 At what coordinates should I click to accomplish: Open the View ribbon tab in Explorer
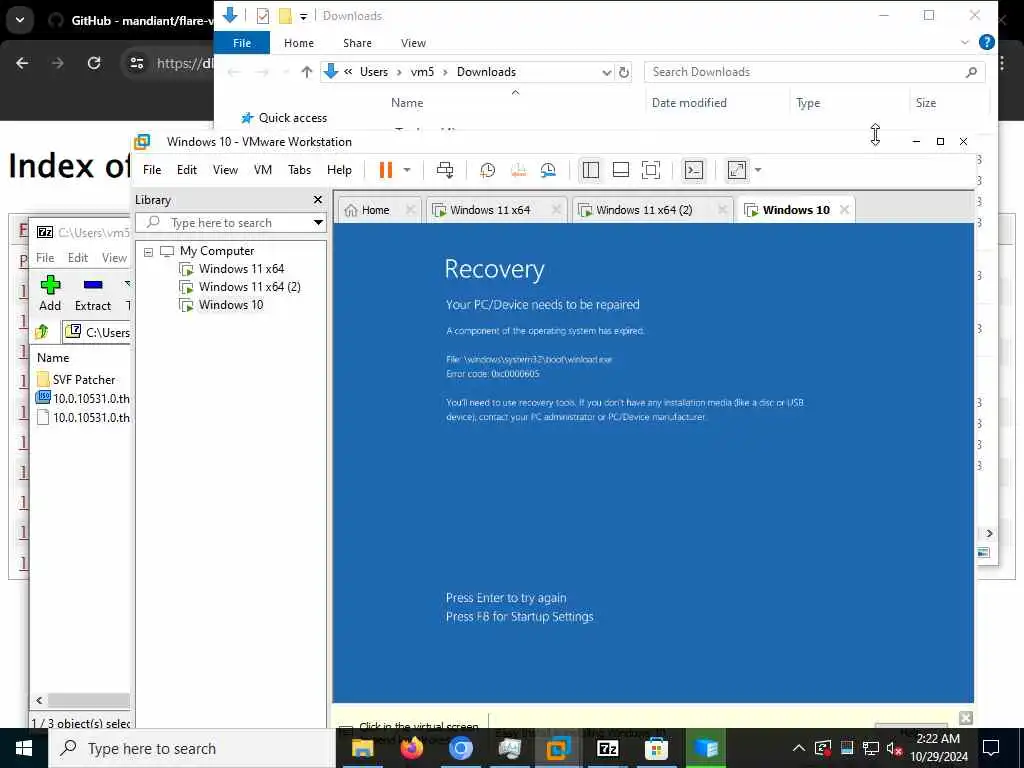(x=413, y=43)
